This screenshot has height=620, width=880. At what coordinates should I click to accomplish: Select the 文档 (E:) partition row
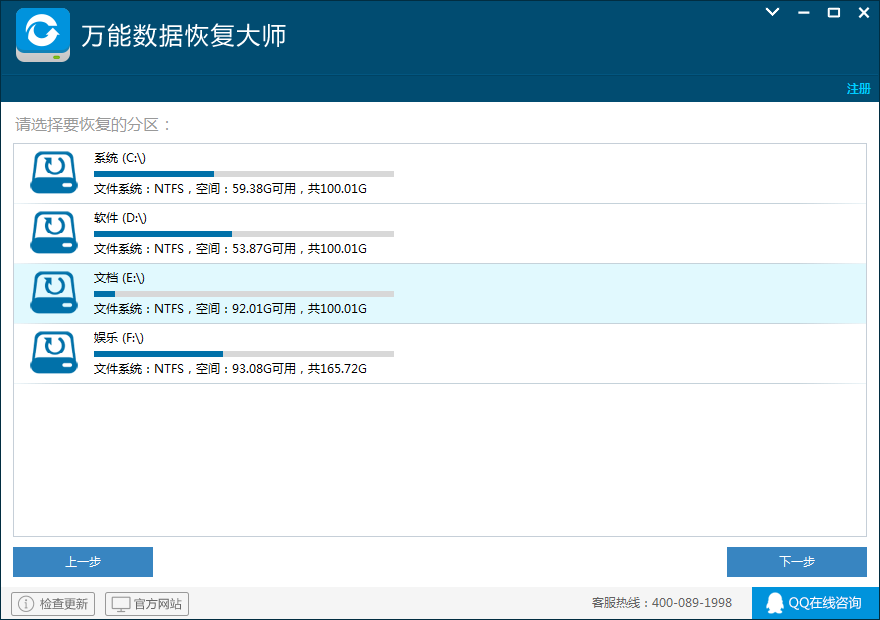pyautogui.click(x=440, y=292)
